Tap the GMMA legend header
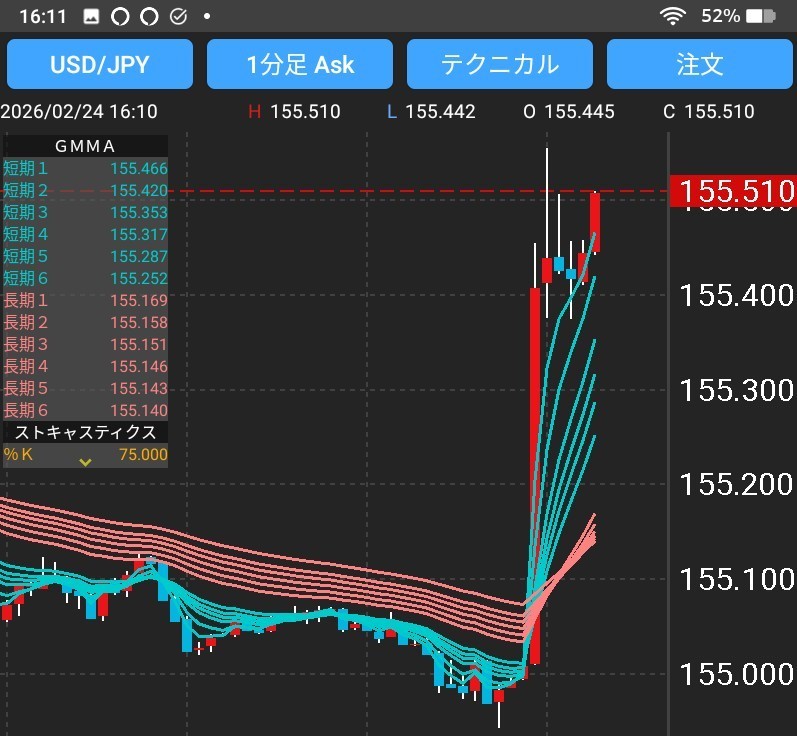Image resolution: width=797 pixels, height=736 pixels. tap(85, 146)
